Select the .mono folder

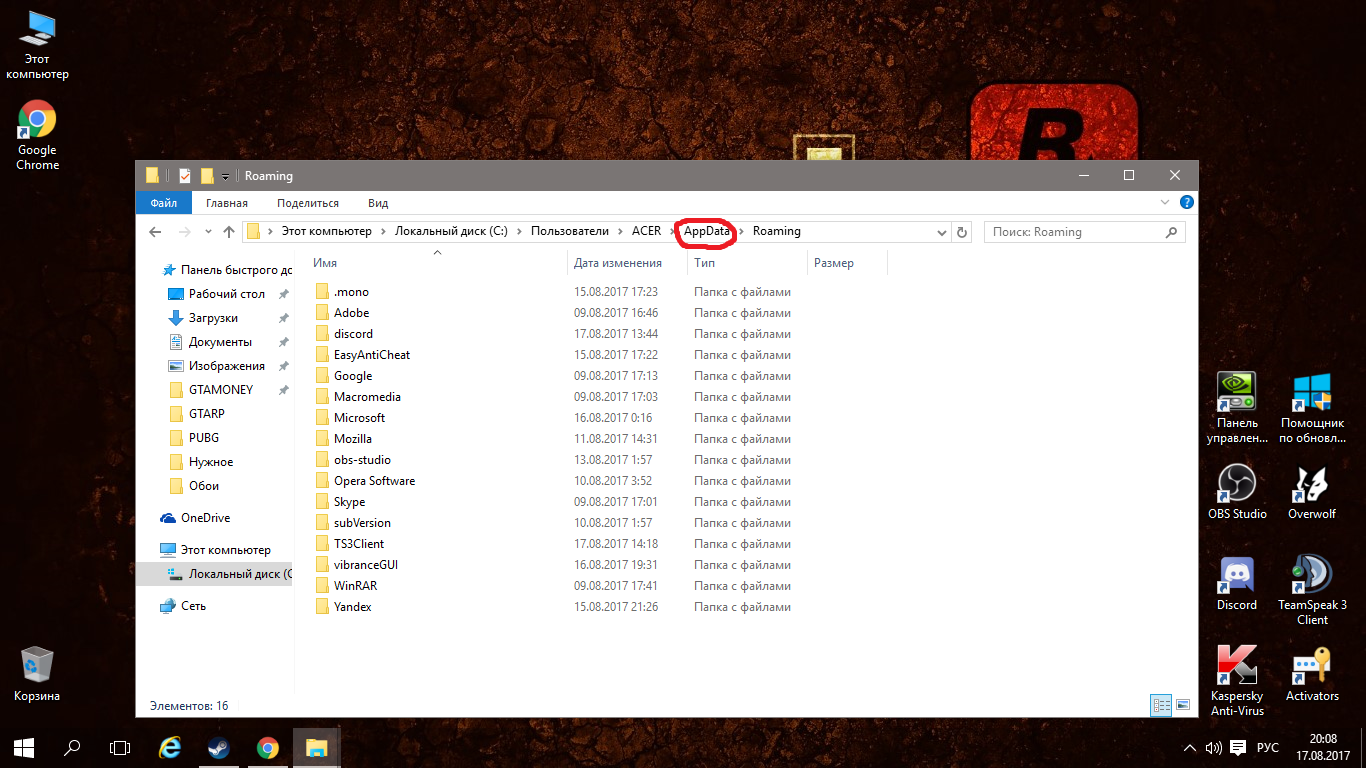click(x=351, y=292)
